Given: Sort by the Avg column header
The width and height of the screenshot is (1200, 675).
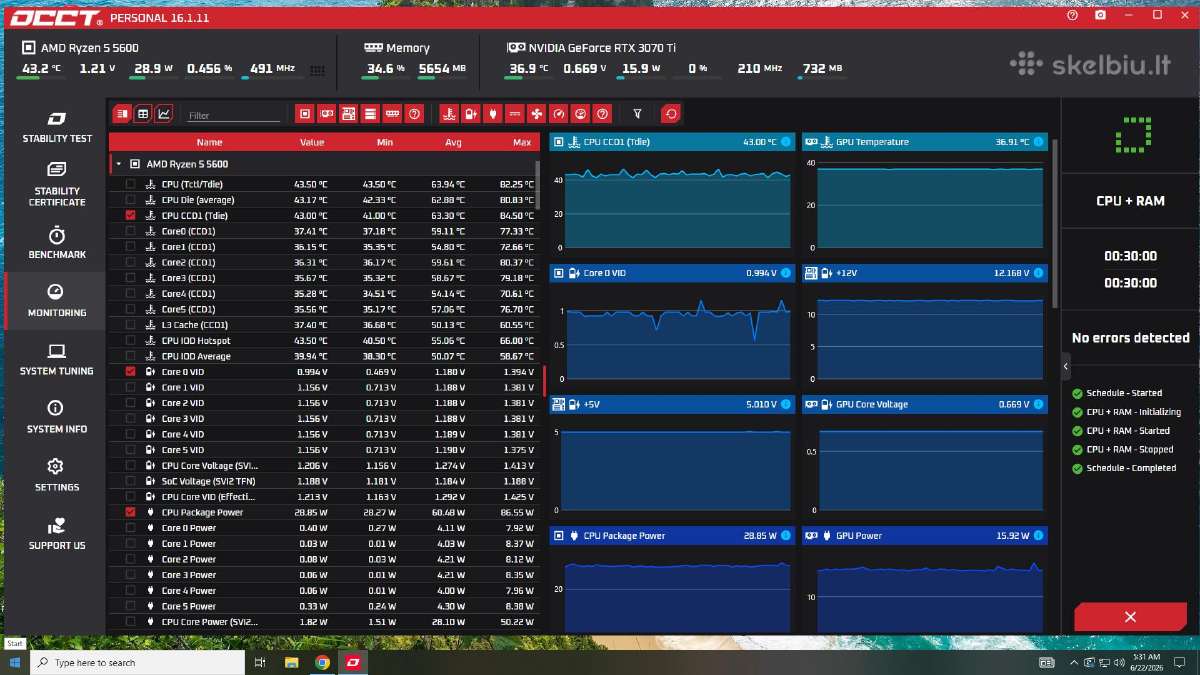Looking at the screenshot, I should pos(453,142).
